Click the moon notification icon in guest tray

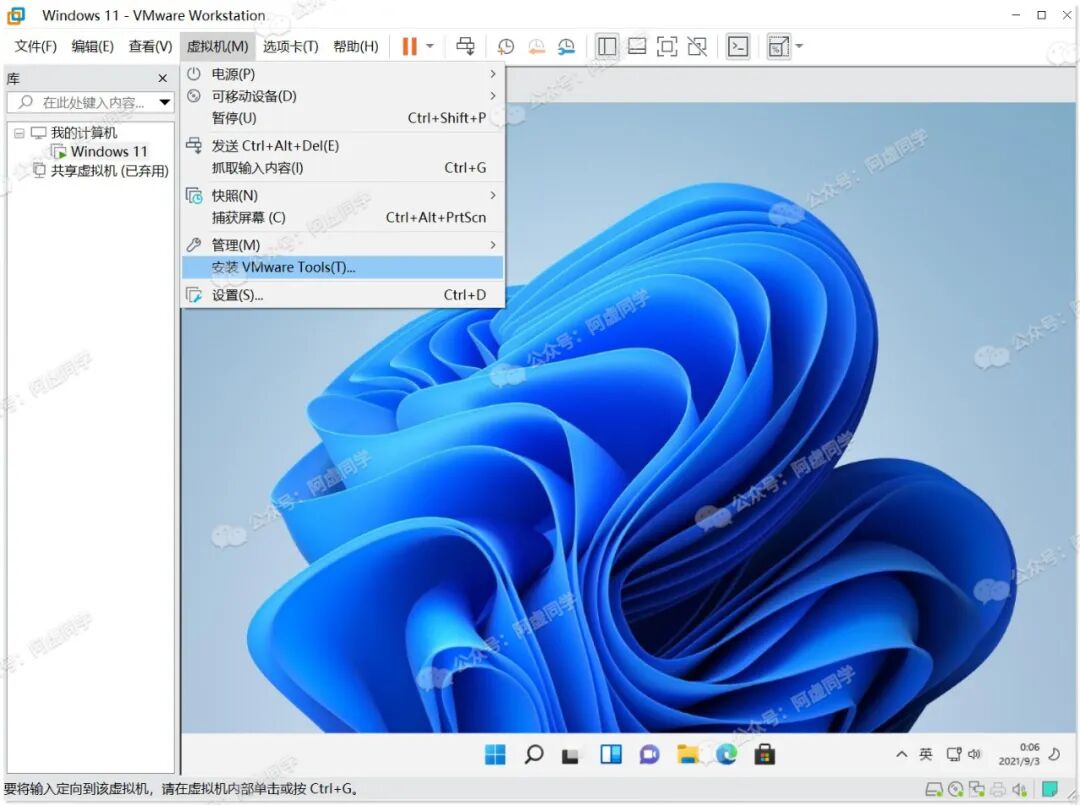1055,755
